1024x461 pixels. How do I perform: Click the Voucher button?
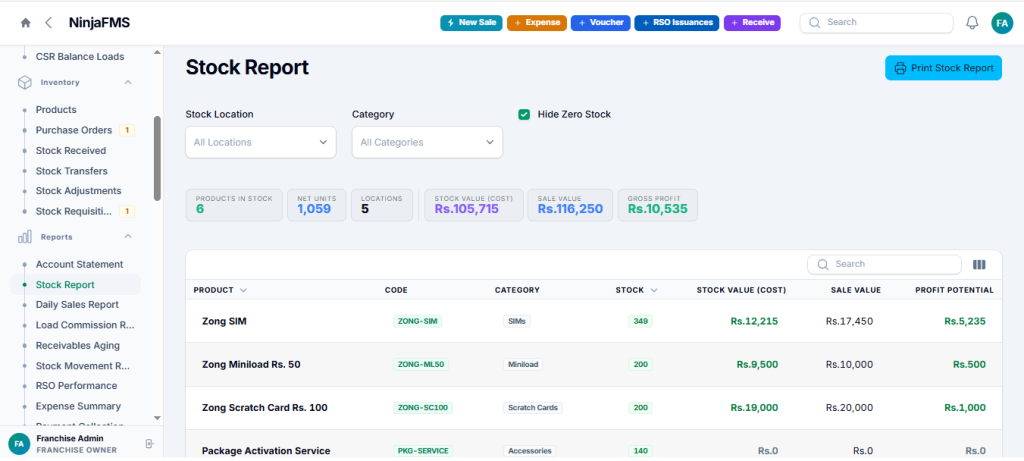pyautogui.click(x=601, y=23)
